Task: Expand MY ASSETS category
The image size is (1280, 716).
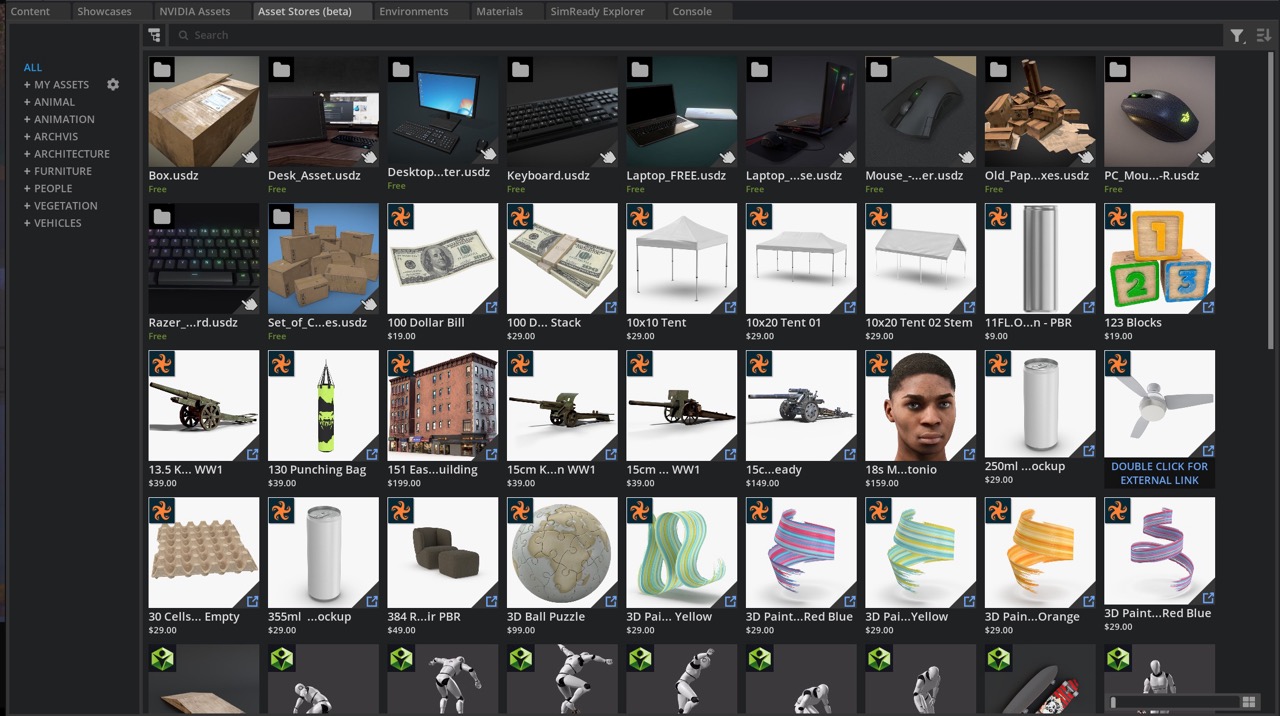Action: click(x=28, y=85)
